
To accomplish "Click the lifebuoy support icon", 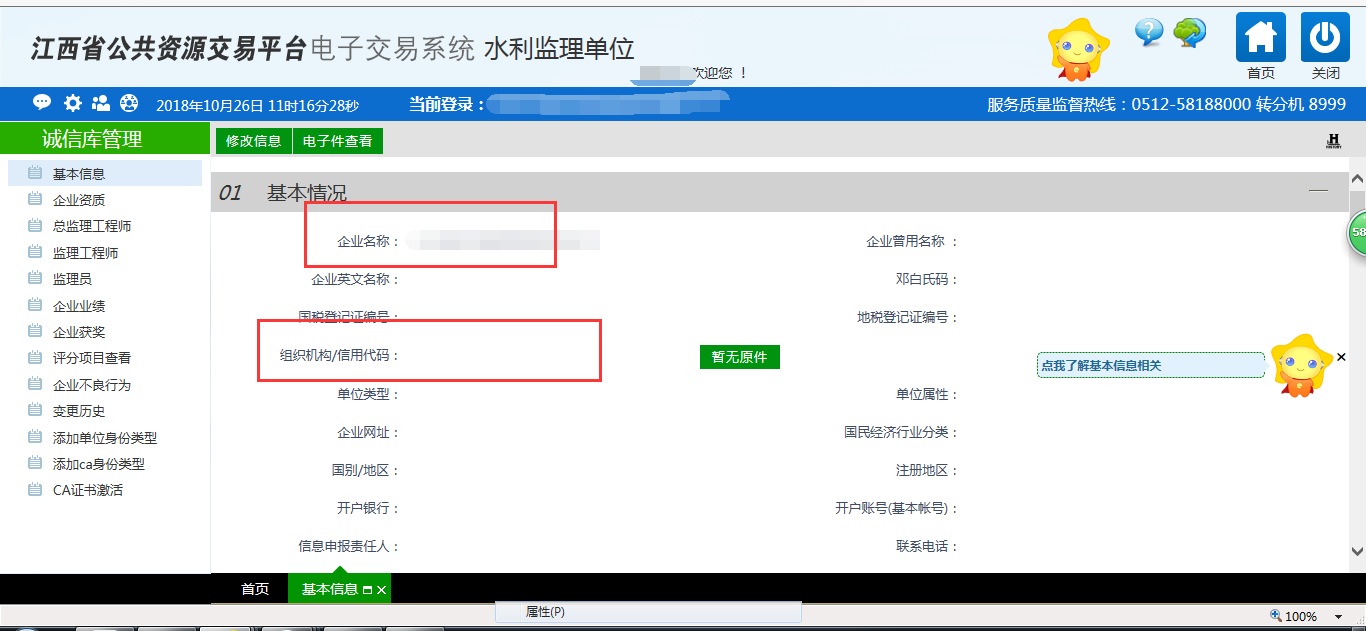I will pyautogui.click(x=129, y=103).
